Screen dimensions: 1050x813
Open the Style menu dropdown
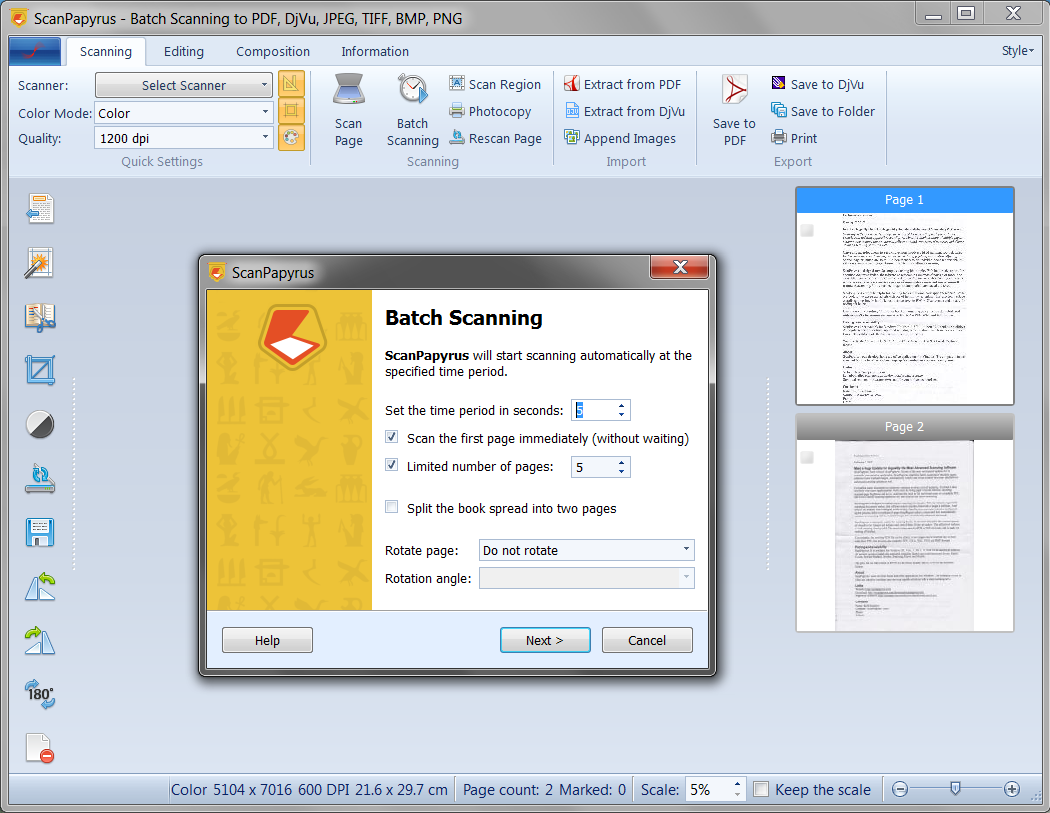pos(1017,51)
